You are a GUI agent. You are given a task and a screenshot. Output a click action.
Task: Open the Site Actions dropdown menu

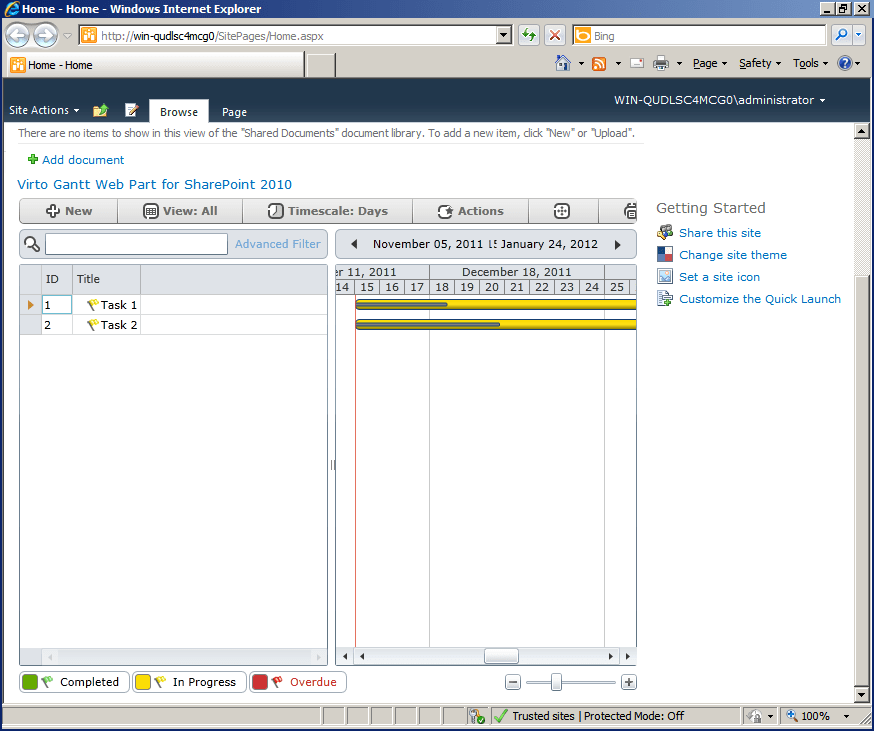tap(44, 110)
